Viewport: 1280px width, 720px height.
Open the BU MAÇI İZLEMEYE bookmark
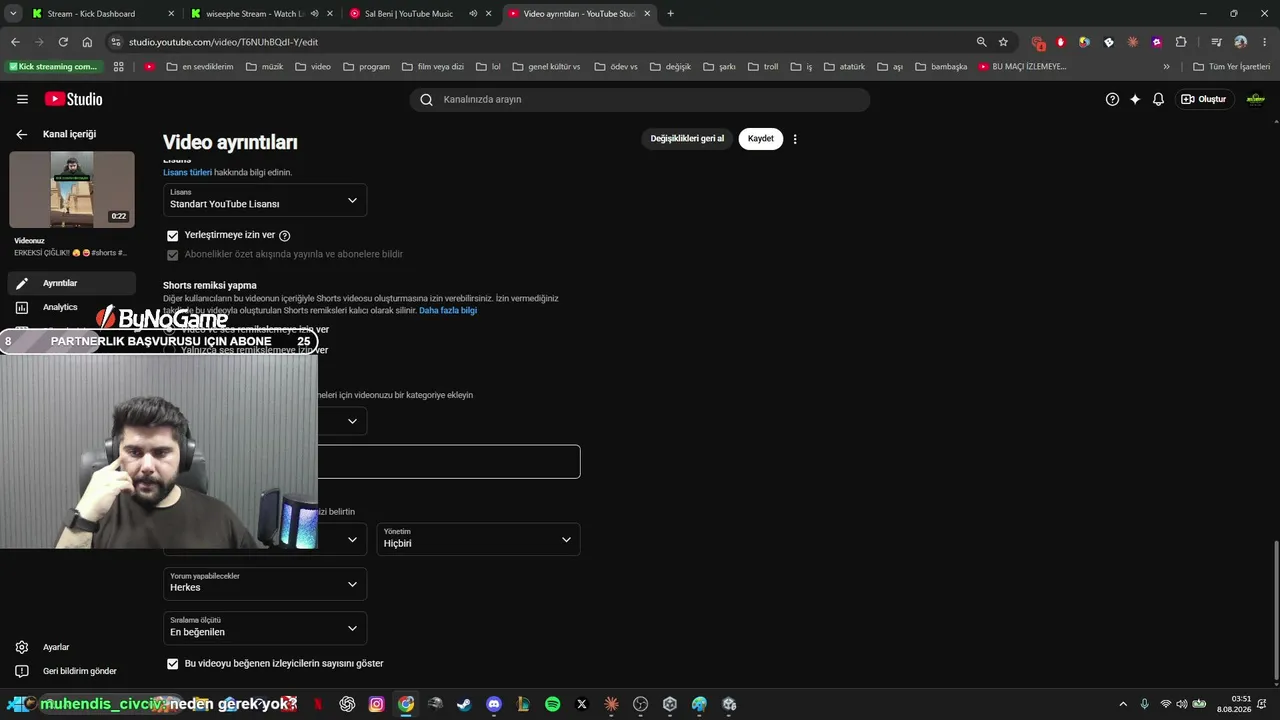point(1022,67)
